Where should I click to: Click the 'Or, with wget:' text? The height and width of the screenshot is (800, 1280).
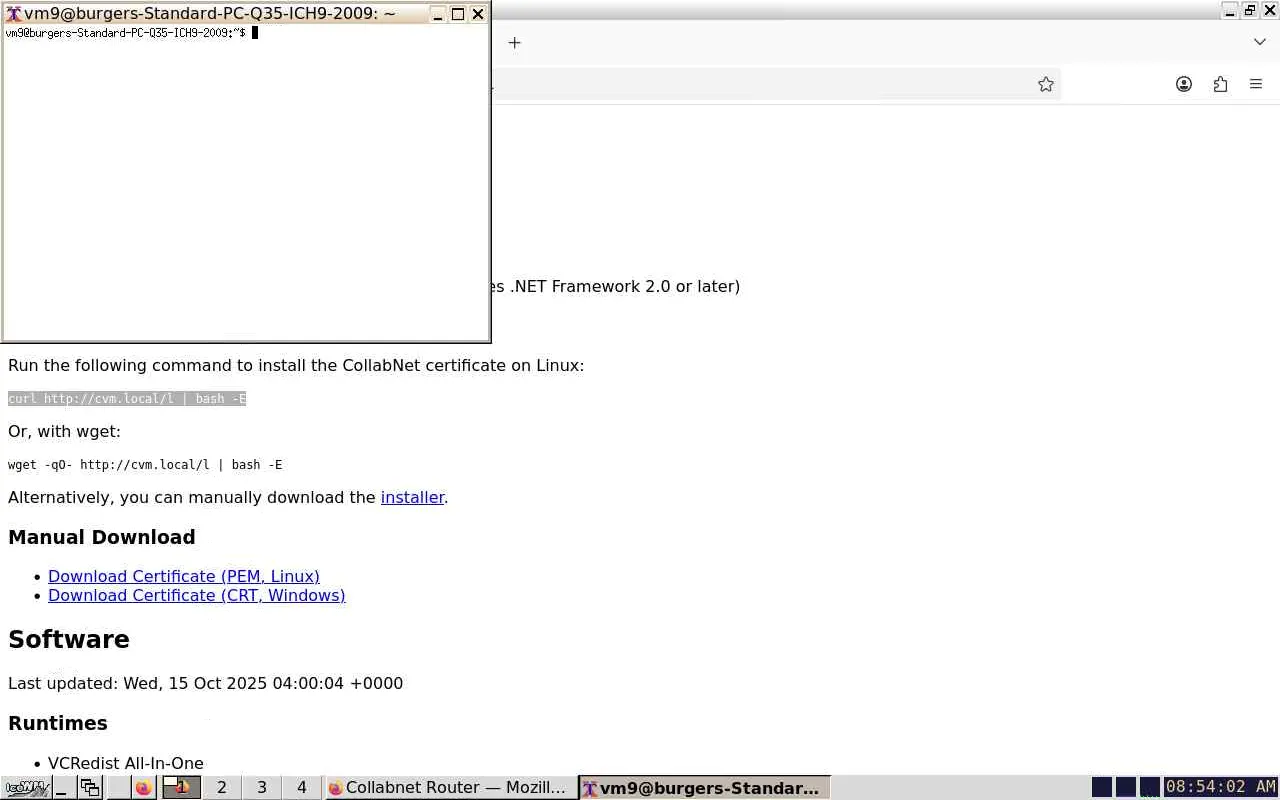click(x=64, y=431)
